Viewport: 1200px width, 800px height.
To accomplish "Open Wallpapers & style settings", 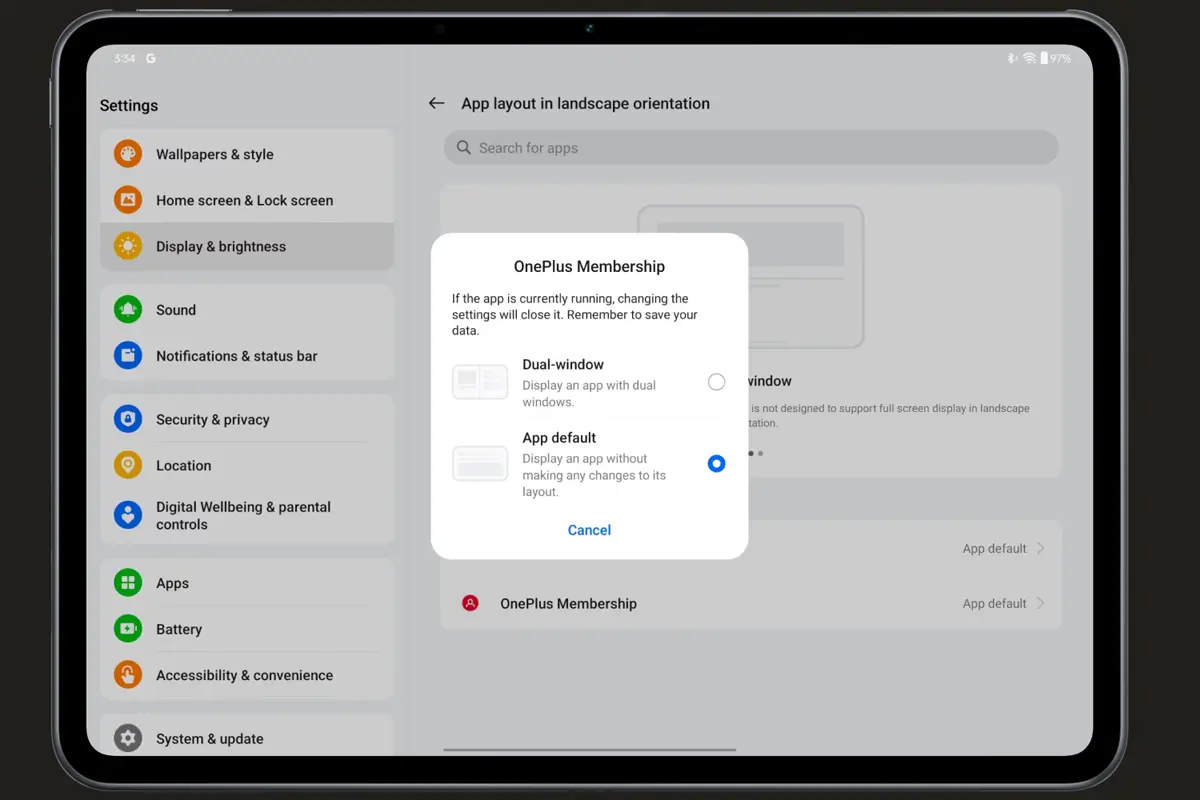I will click(x=247, y=154).
